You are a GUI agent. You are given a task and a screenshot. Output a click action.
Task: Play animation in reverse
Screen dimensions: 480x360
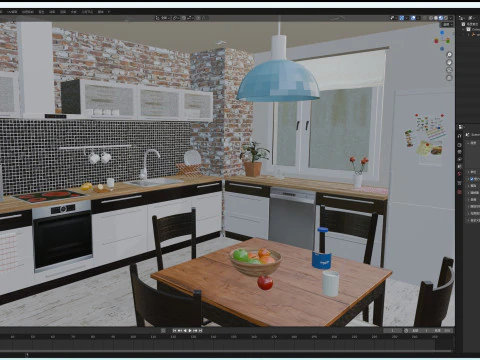pos(185,331)
